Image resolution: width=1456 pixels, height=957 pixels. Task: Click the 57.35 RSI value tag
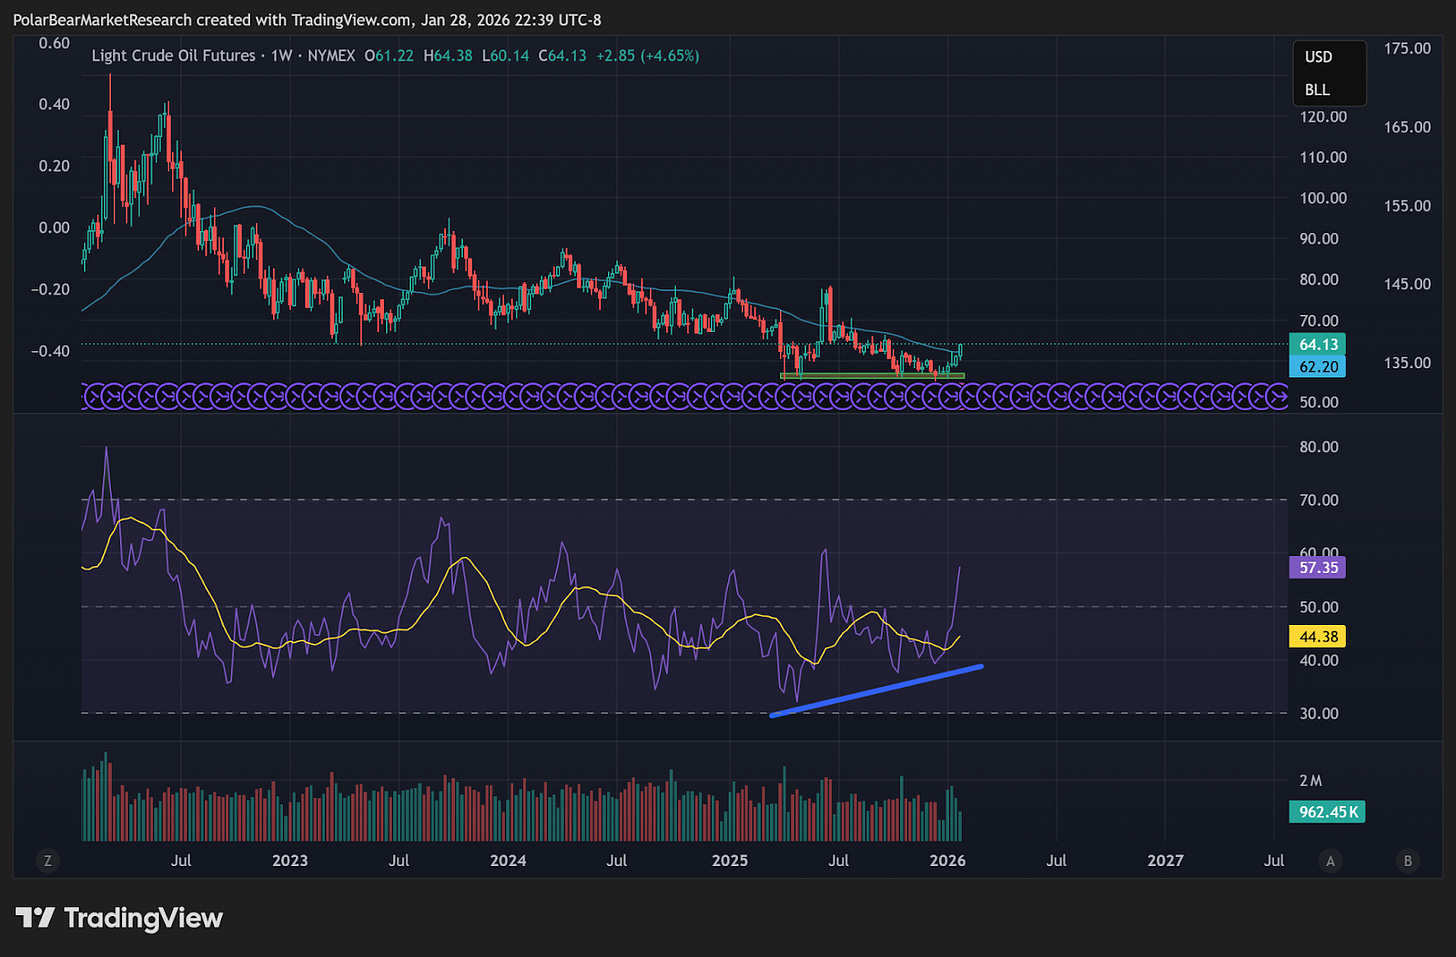pyautogui.click(x=1318, y=568)
